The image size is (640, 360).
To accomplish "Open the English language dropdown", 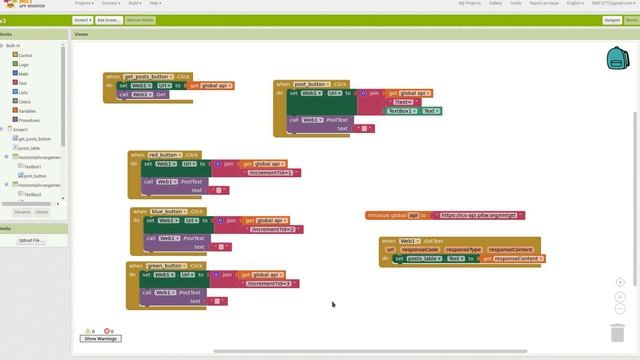I will click(575, 3).
